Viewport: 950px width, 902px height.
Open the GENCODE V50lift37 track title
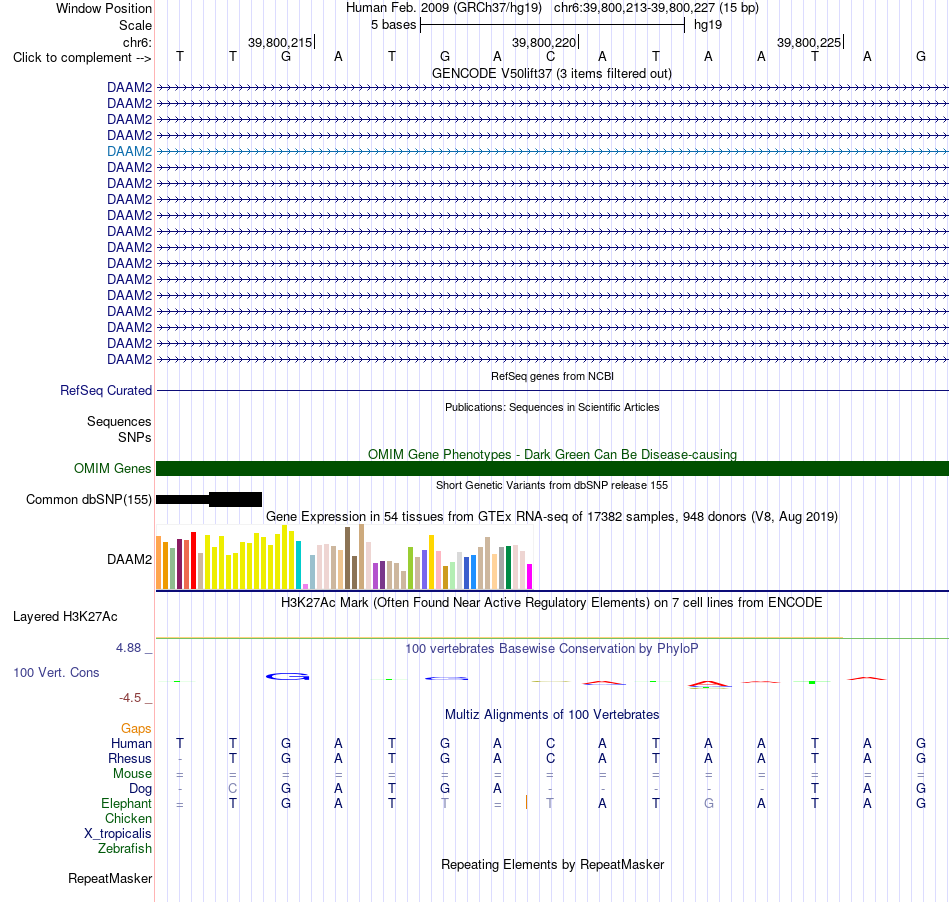tap(552, 74)
